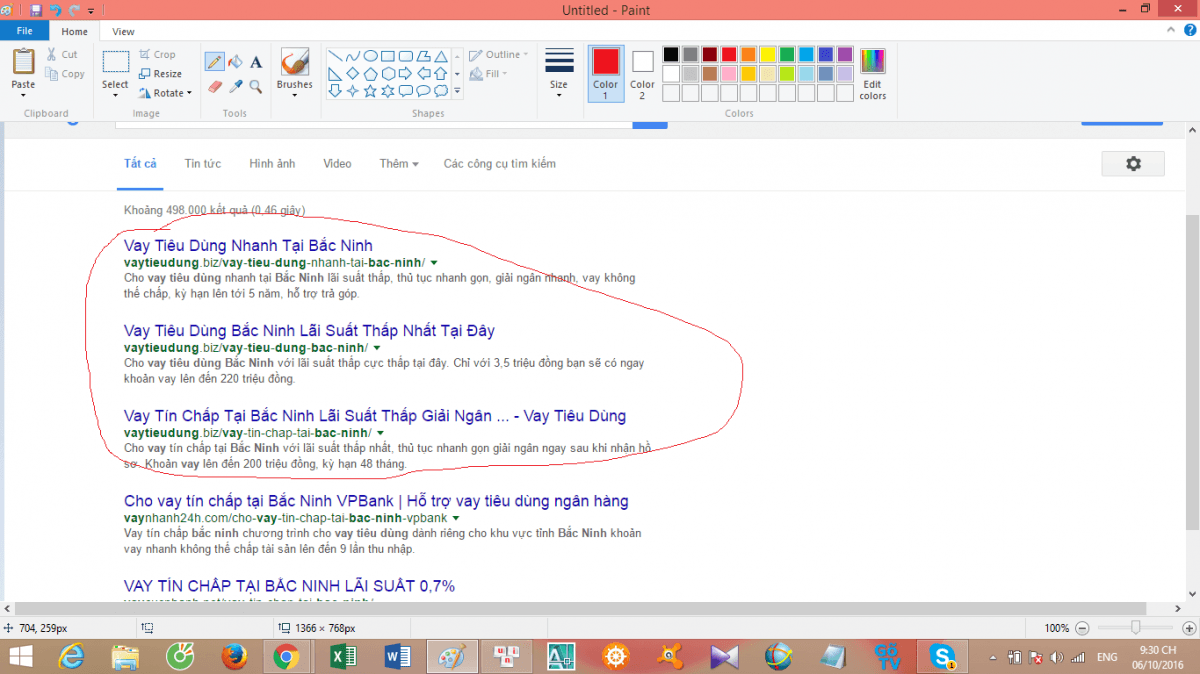
Task: Click the Zoom in plus button
Action: pyautogui.click(x=1188, y=628)
